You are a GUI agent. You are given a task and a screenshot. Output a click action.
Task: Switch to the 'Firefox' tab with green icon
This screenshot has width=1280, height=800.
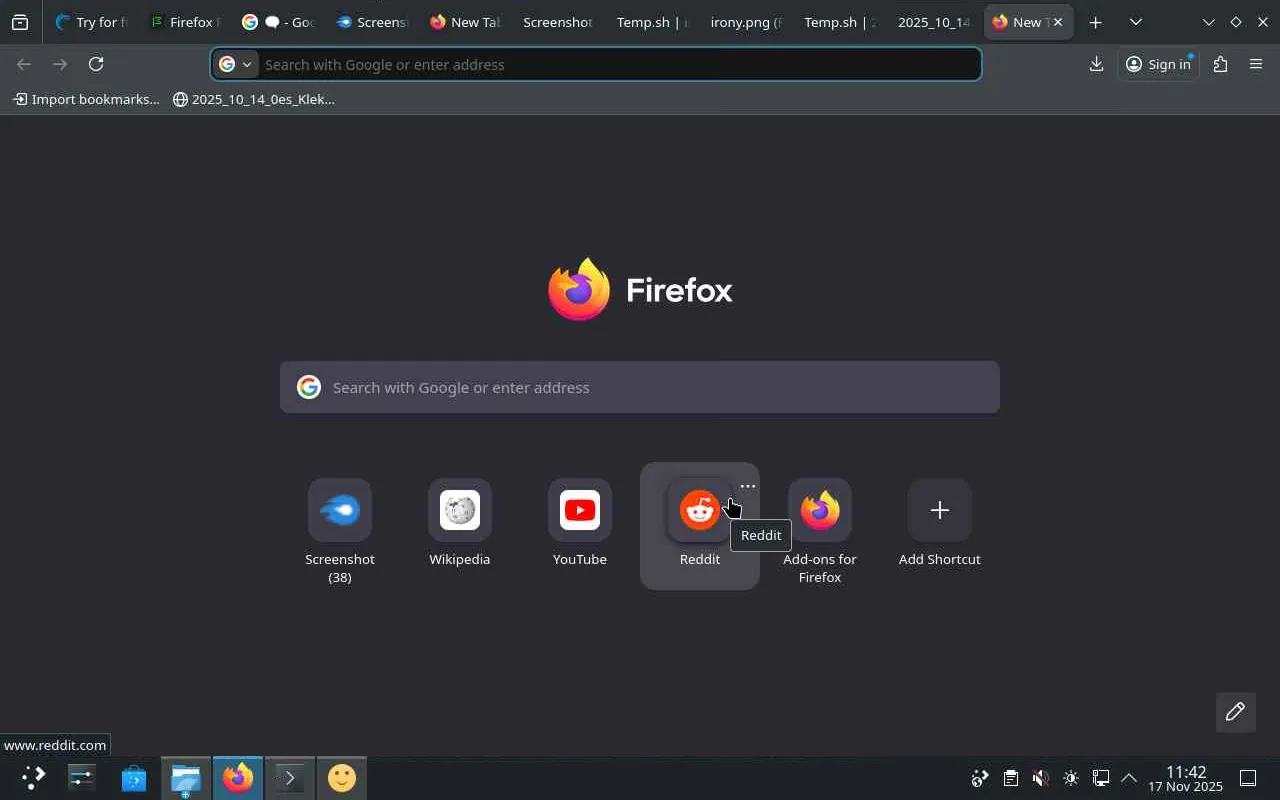coord(184,22)
